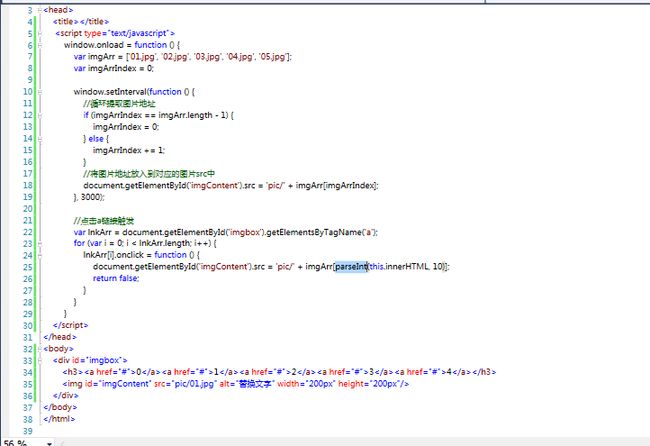Click 'imgArr.length - 1' condition on line 12

(193, 115)
